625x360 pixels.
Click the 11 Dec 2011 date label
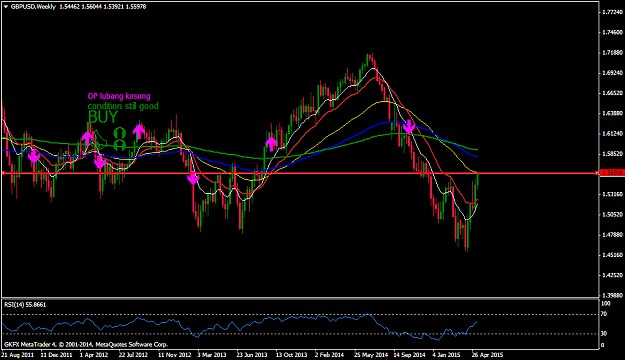[57, 355]
